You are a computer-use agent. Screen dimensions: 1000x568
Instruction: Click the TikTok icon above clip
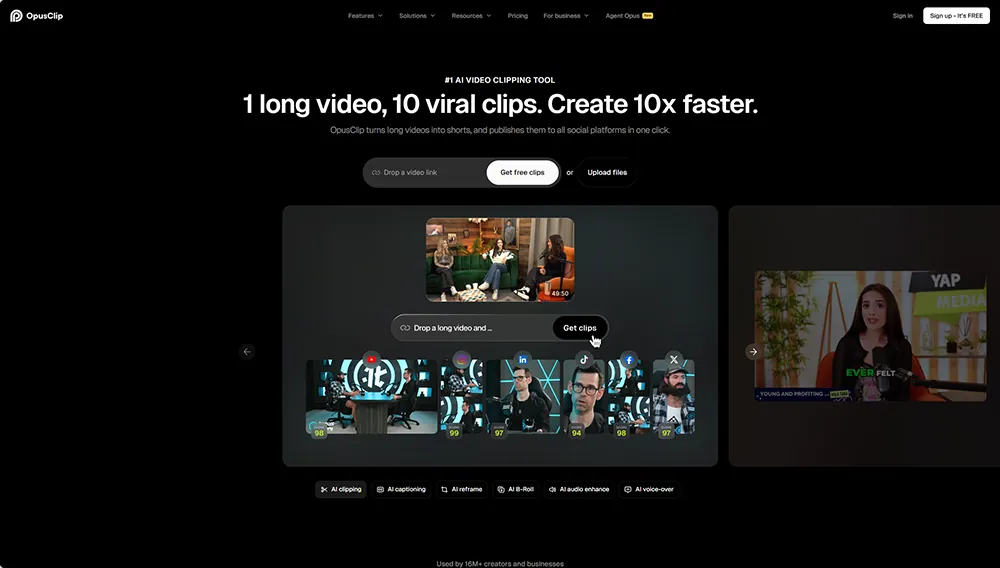pos(584,360)
